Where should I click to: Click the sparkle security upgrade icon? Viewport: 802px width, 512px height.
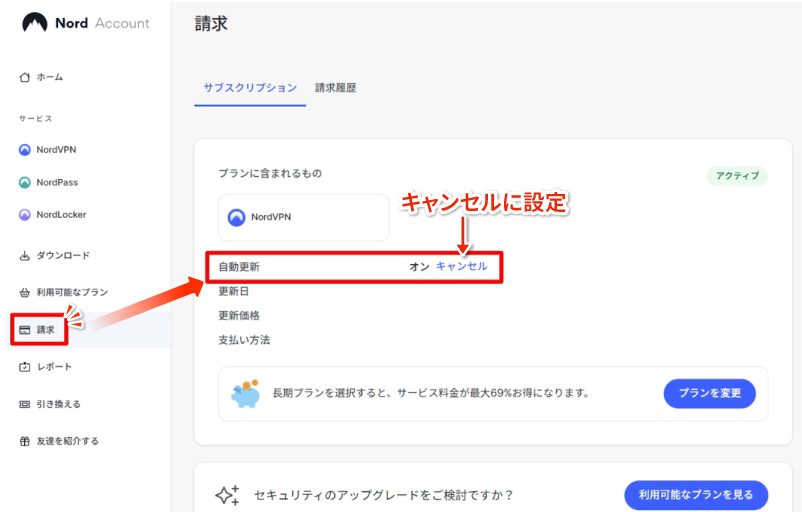[227, 495]
